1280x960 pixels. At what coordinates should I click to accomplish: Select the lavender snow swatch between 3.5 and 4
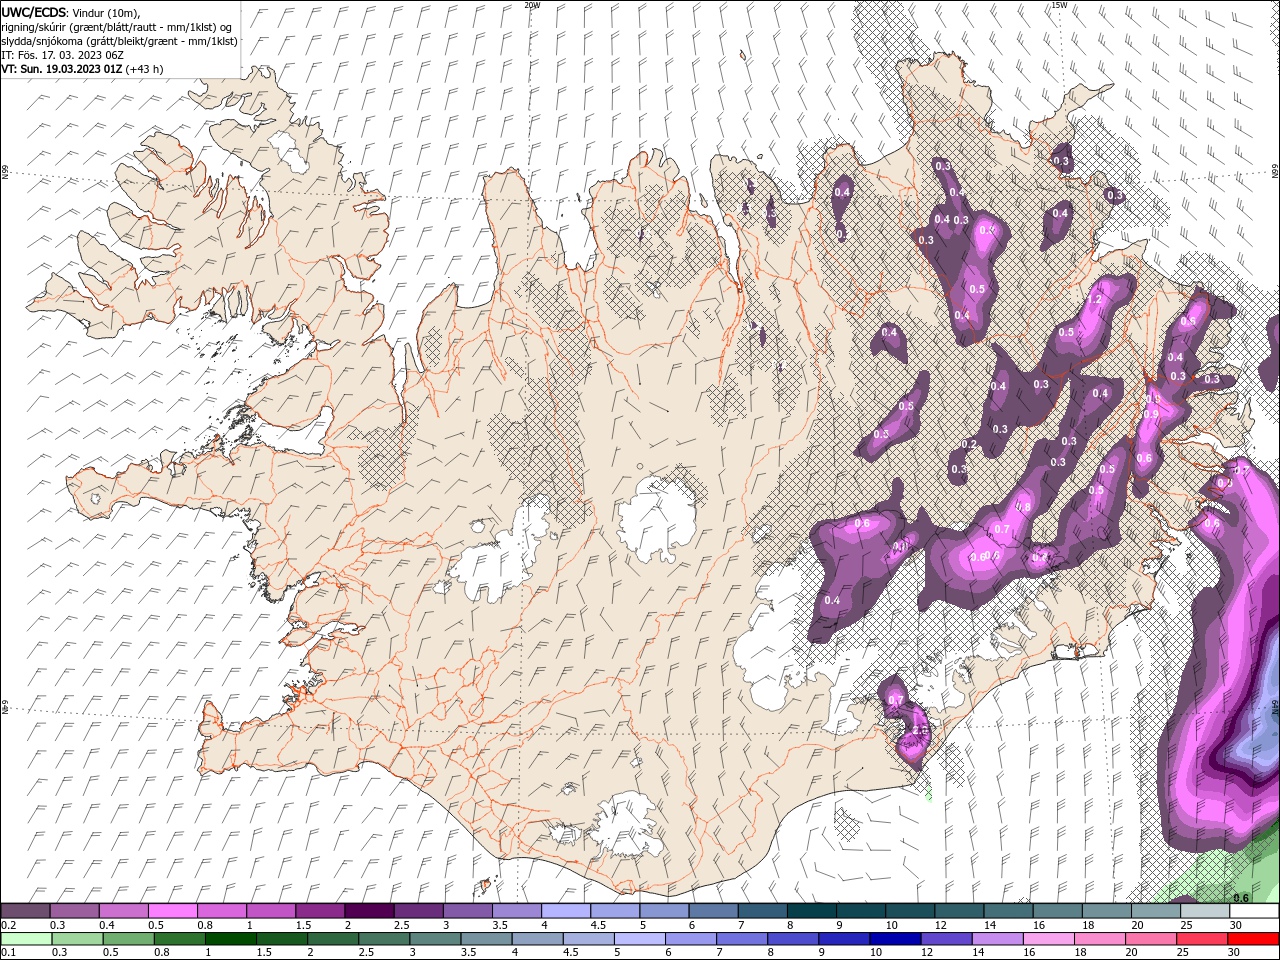pyautogui.click(x=516, y=911)
